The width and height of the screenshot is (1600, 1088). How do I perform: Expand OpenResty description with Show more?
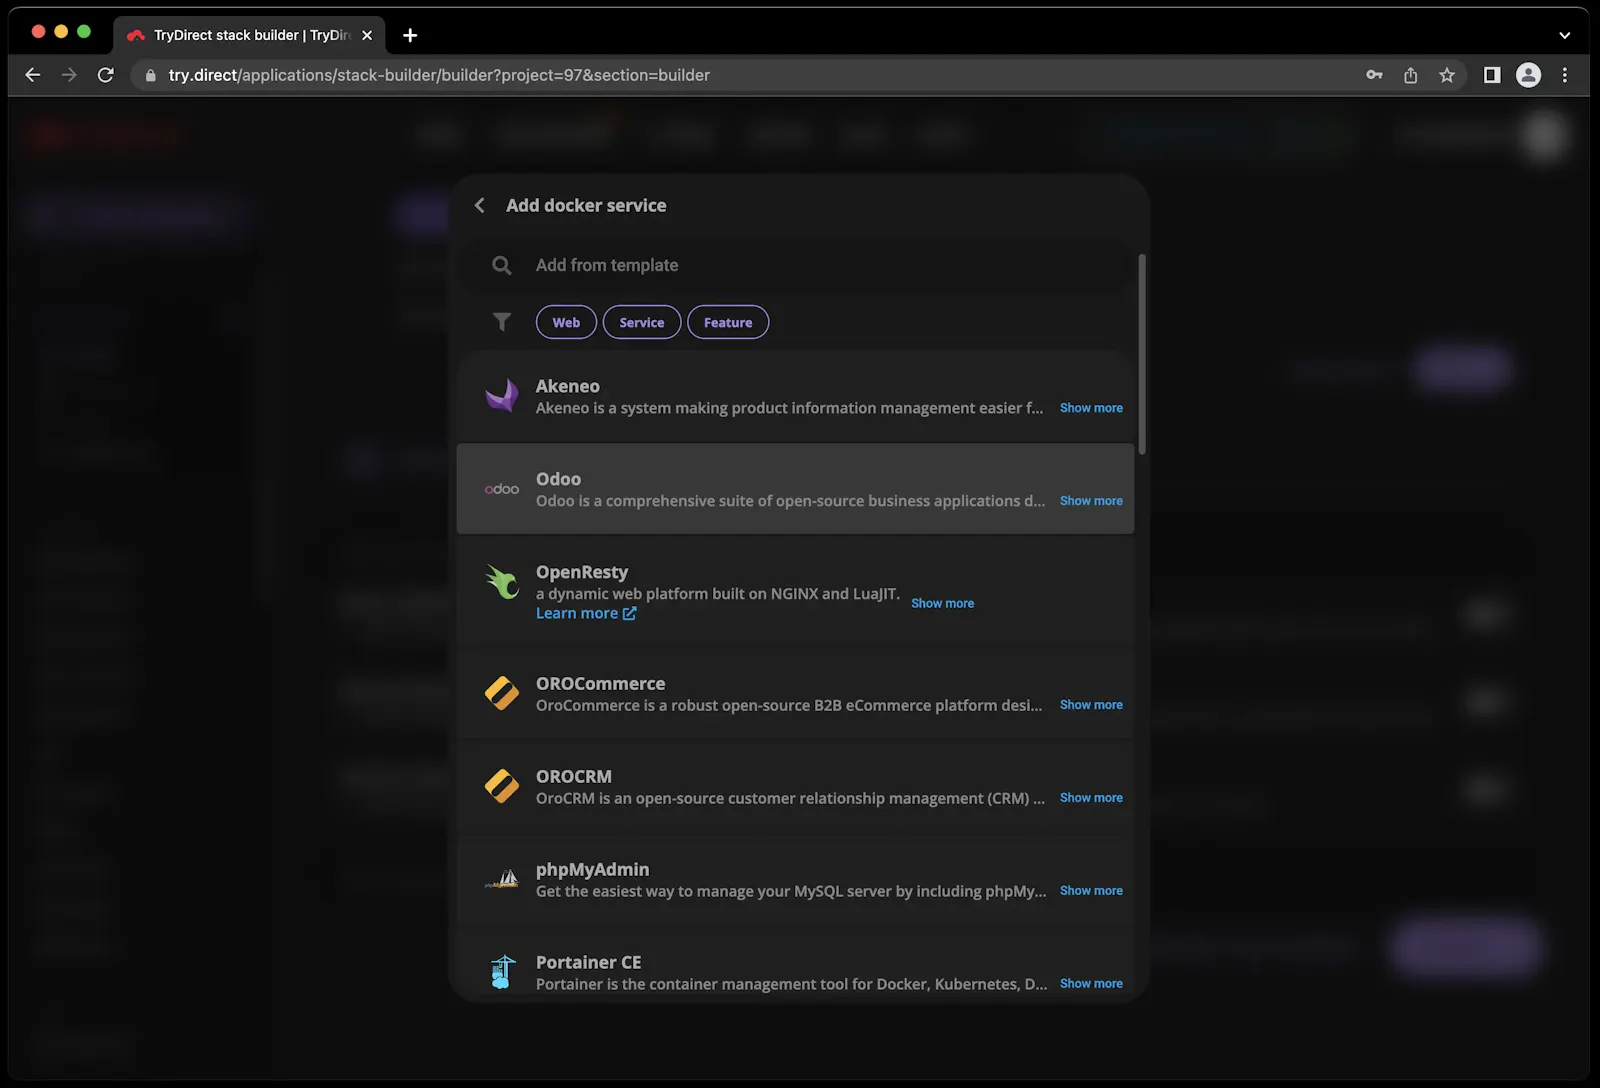point(942,603)
